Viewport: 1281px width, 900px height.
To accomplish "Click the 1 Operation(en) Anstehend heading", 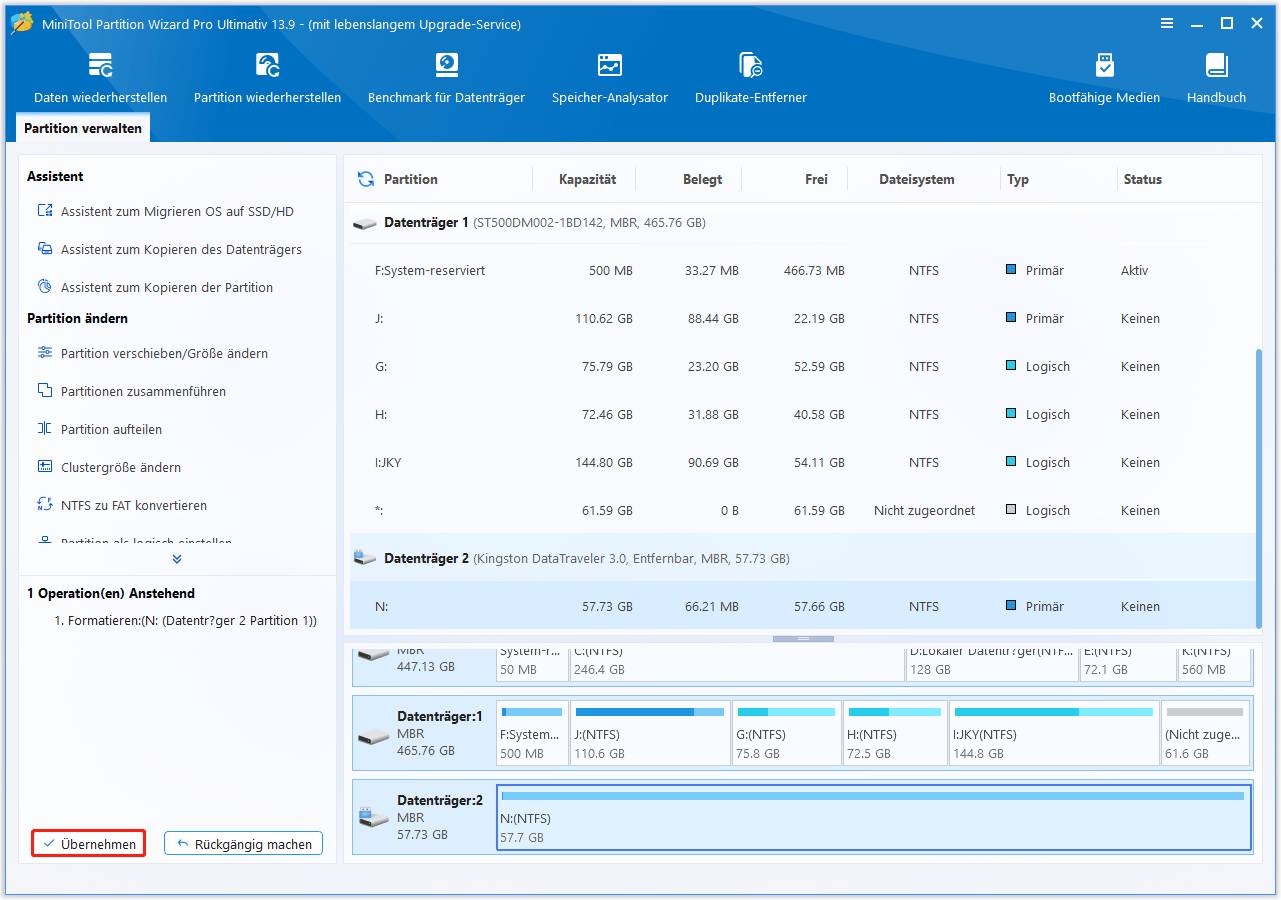I will click(x=111, y=593).
